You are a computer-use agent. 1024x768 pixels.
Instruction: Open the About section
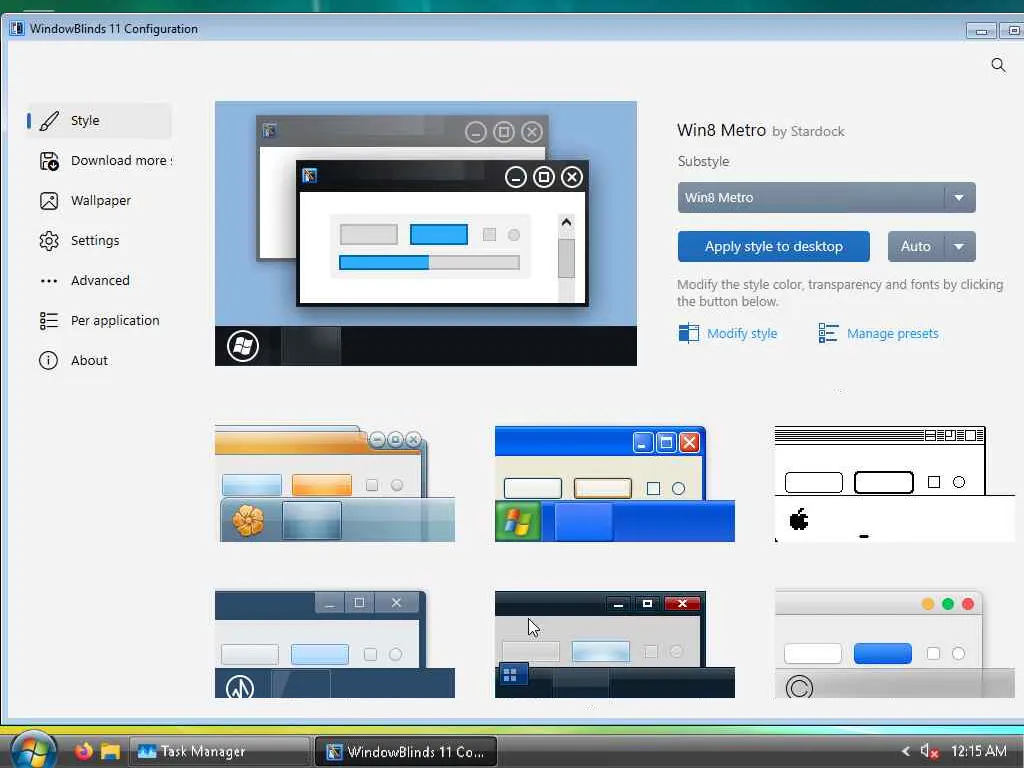99,360
